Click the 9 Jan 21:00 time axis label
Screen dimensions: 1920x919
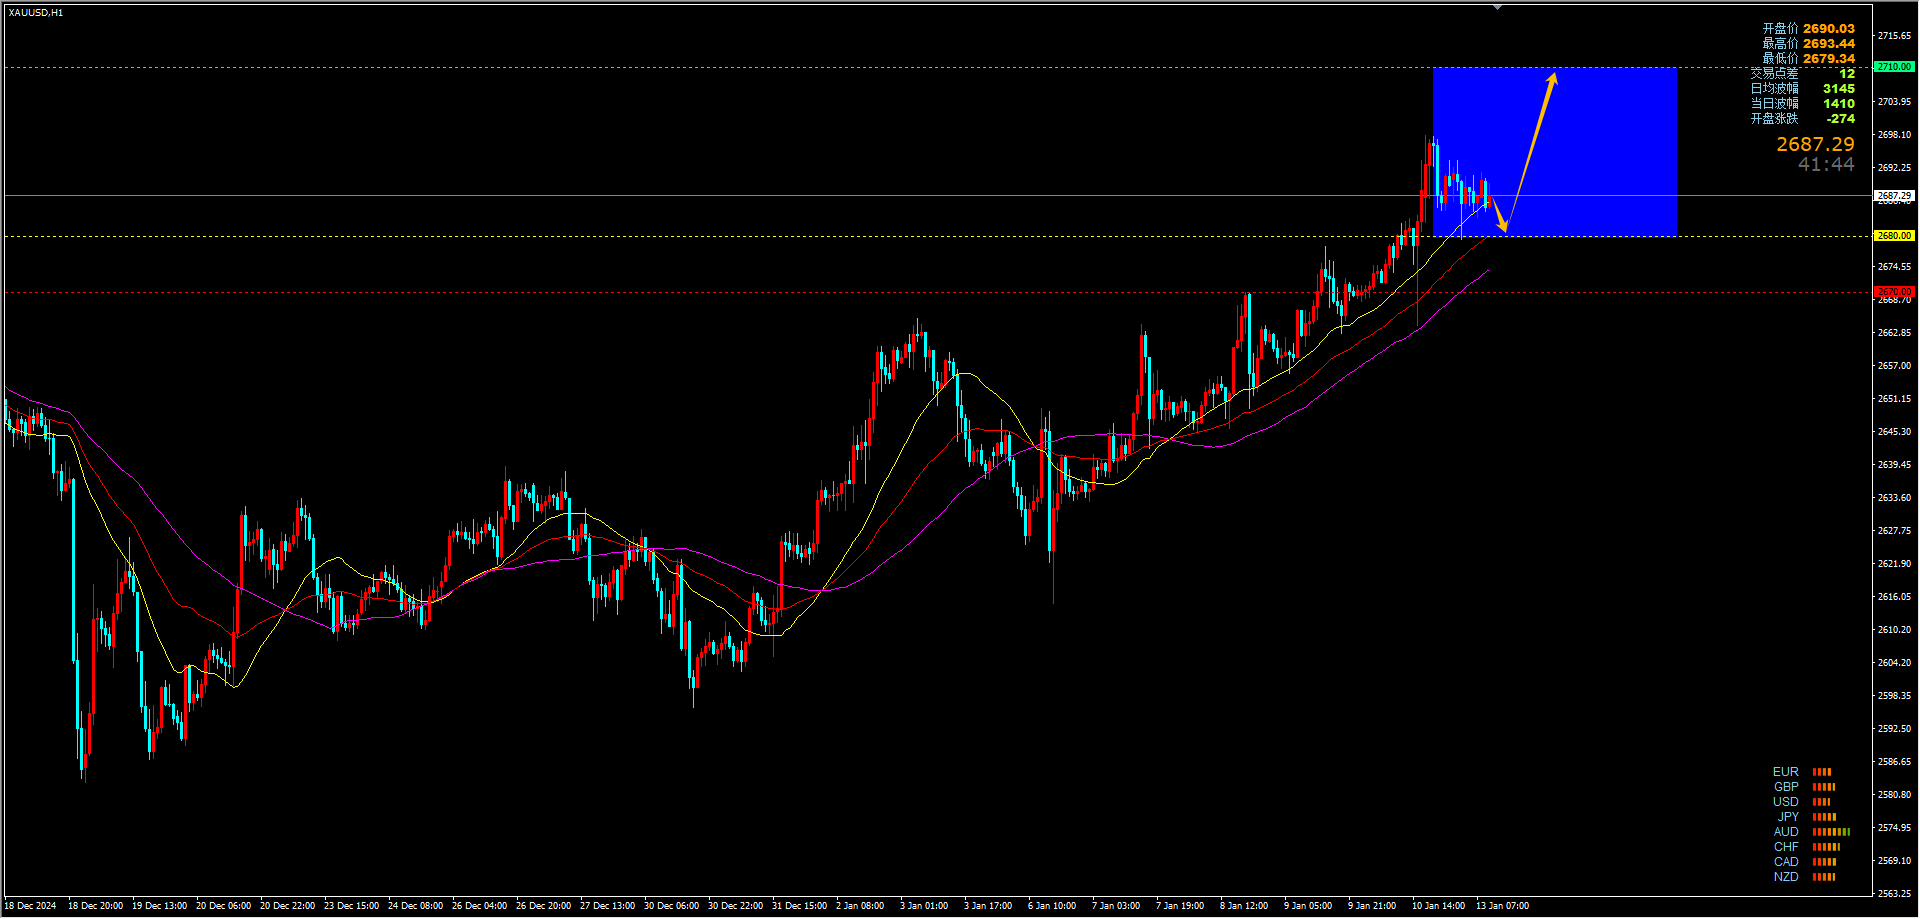(x=1372, y=906)
